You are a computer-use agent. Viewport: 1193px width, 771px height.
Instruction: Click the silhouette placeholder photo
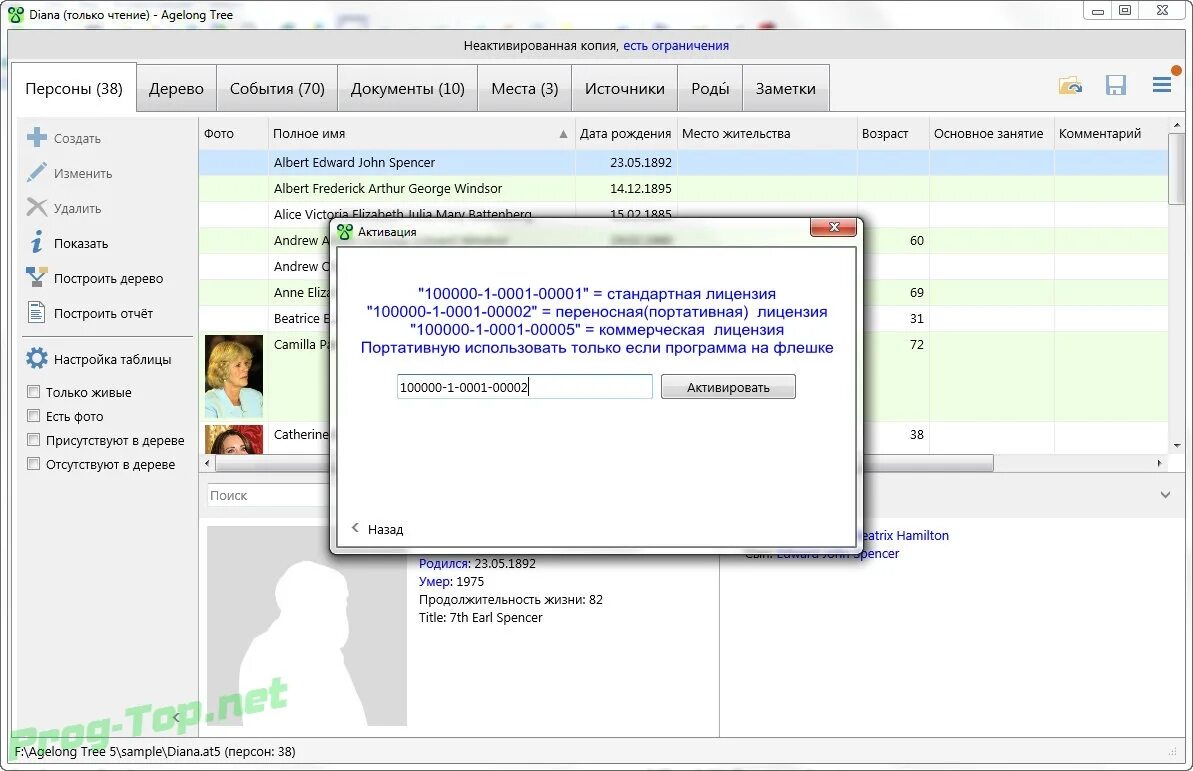tap(307, 626)
